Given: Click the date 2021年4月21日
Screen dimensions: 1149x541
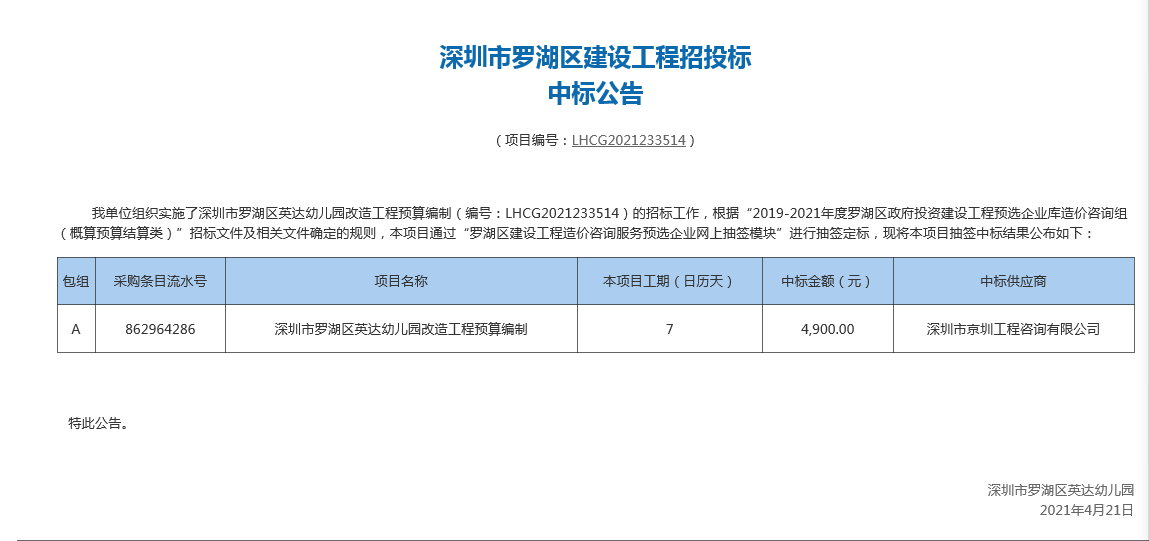Looking at the screenshot, I should 1087,510.
